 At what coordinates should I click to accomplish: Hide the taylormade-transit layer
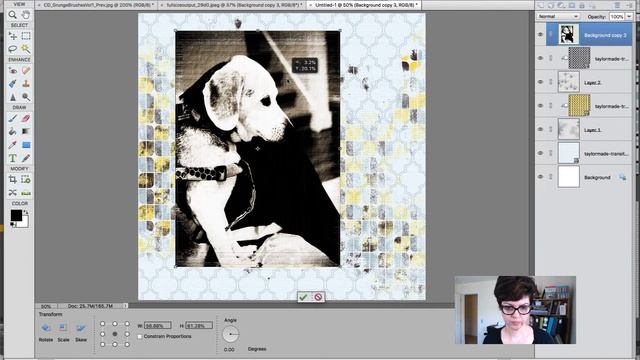coord(540,153)
